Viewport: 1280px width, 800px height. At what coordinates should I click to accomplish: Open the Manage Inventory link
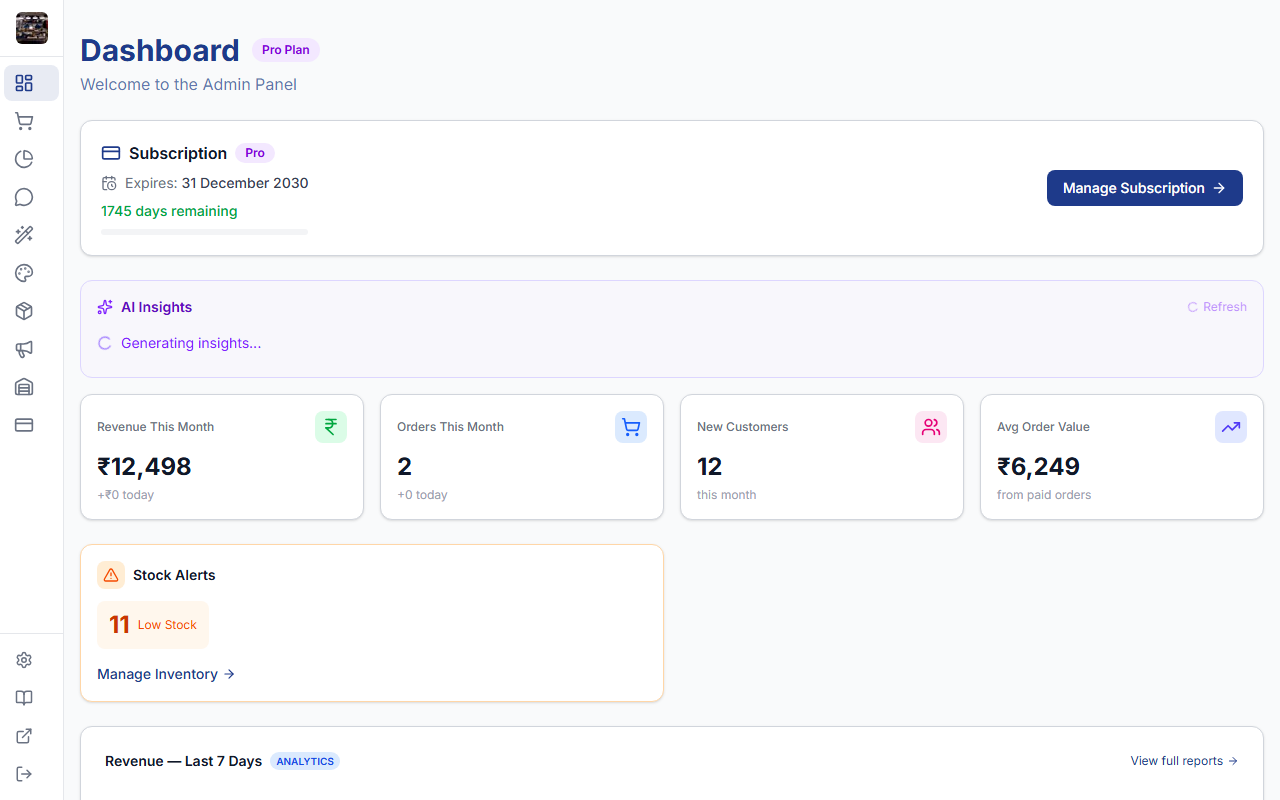click(166, 674)
